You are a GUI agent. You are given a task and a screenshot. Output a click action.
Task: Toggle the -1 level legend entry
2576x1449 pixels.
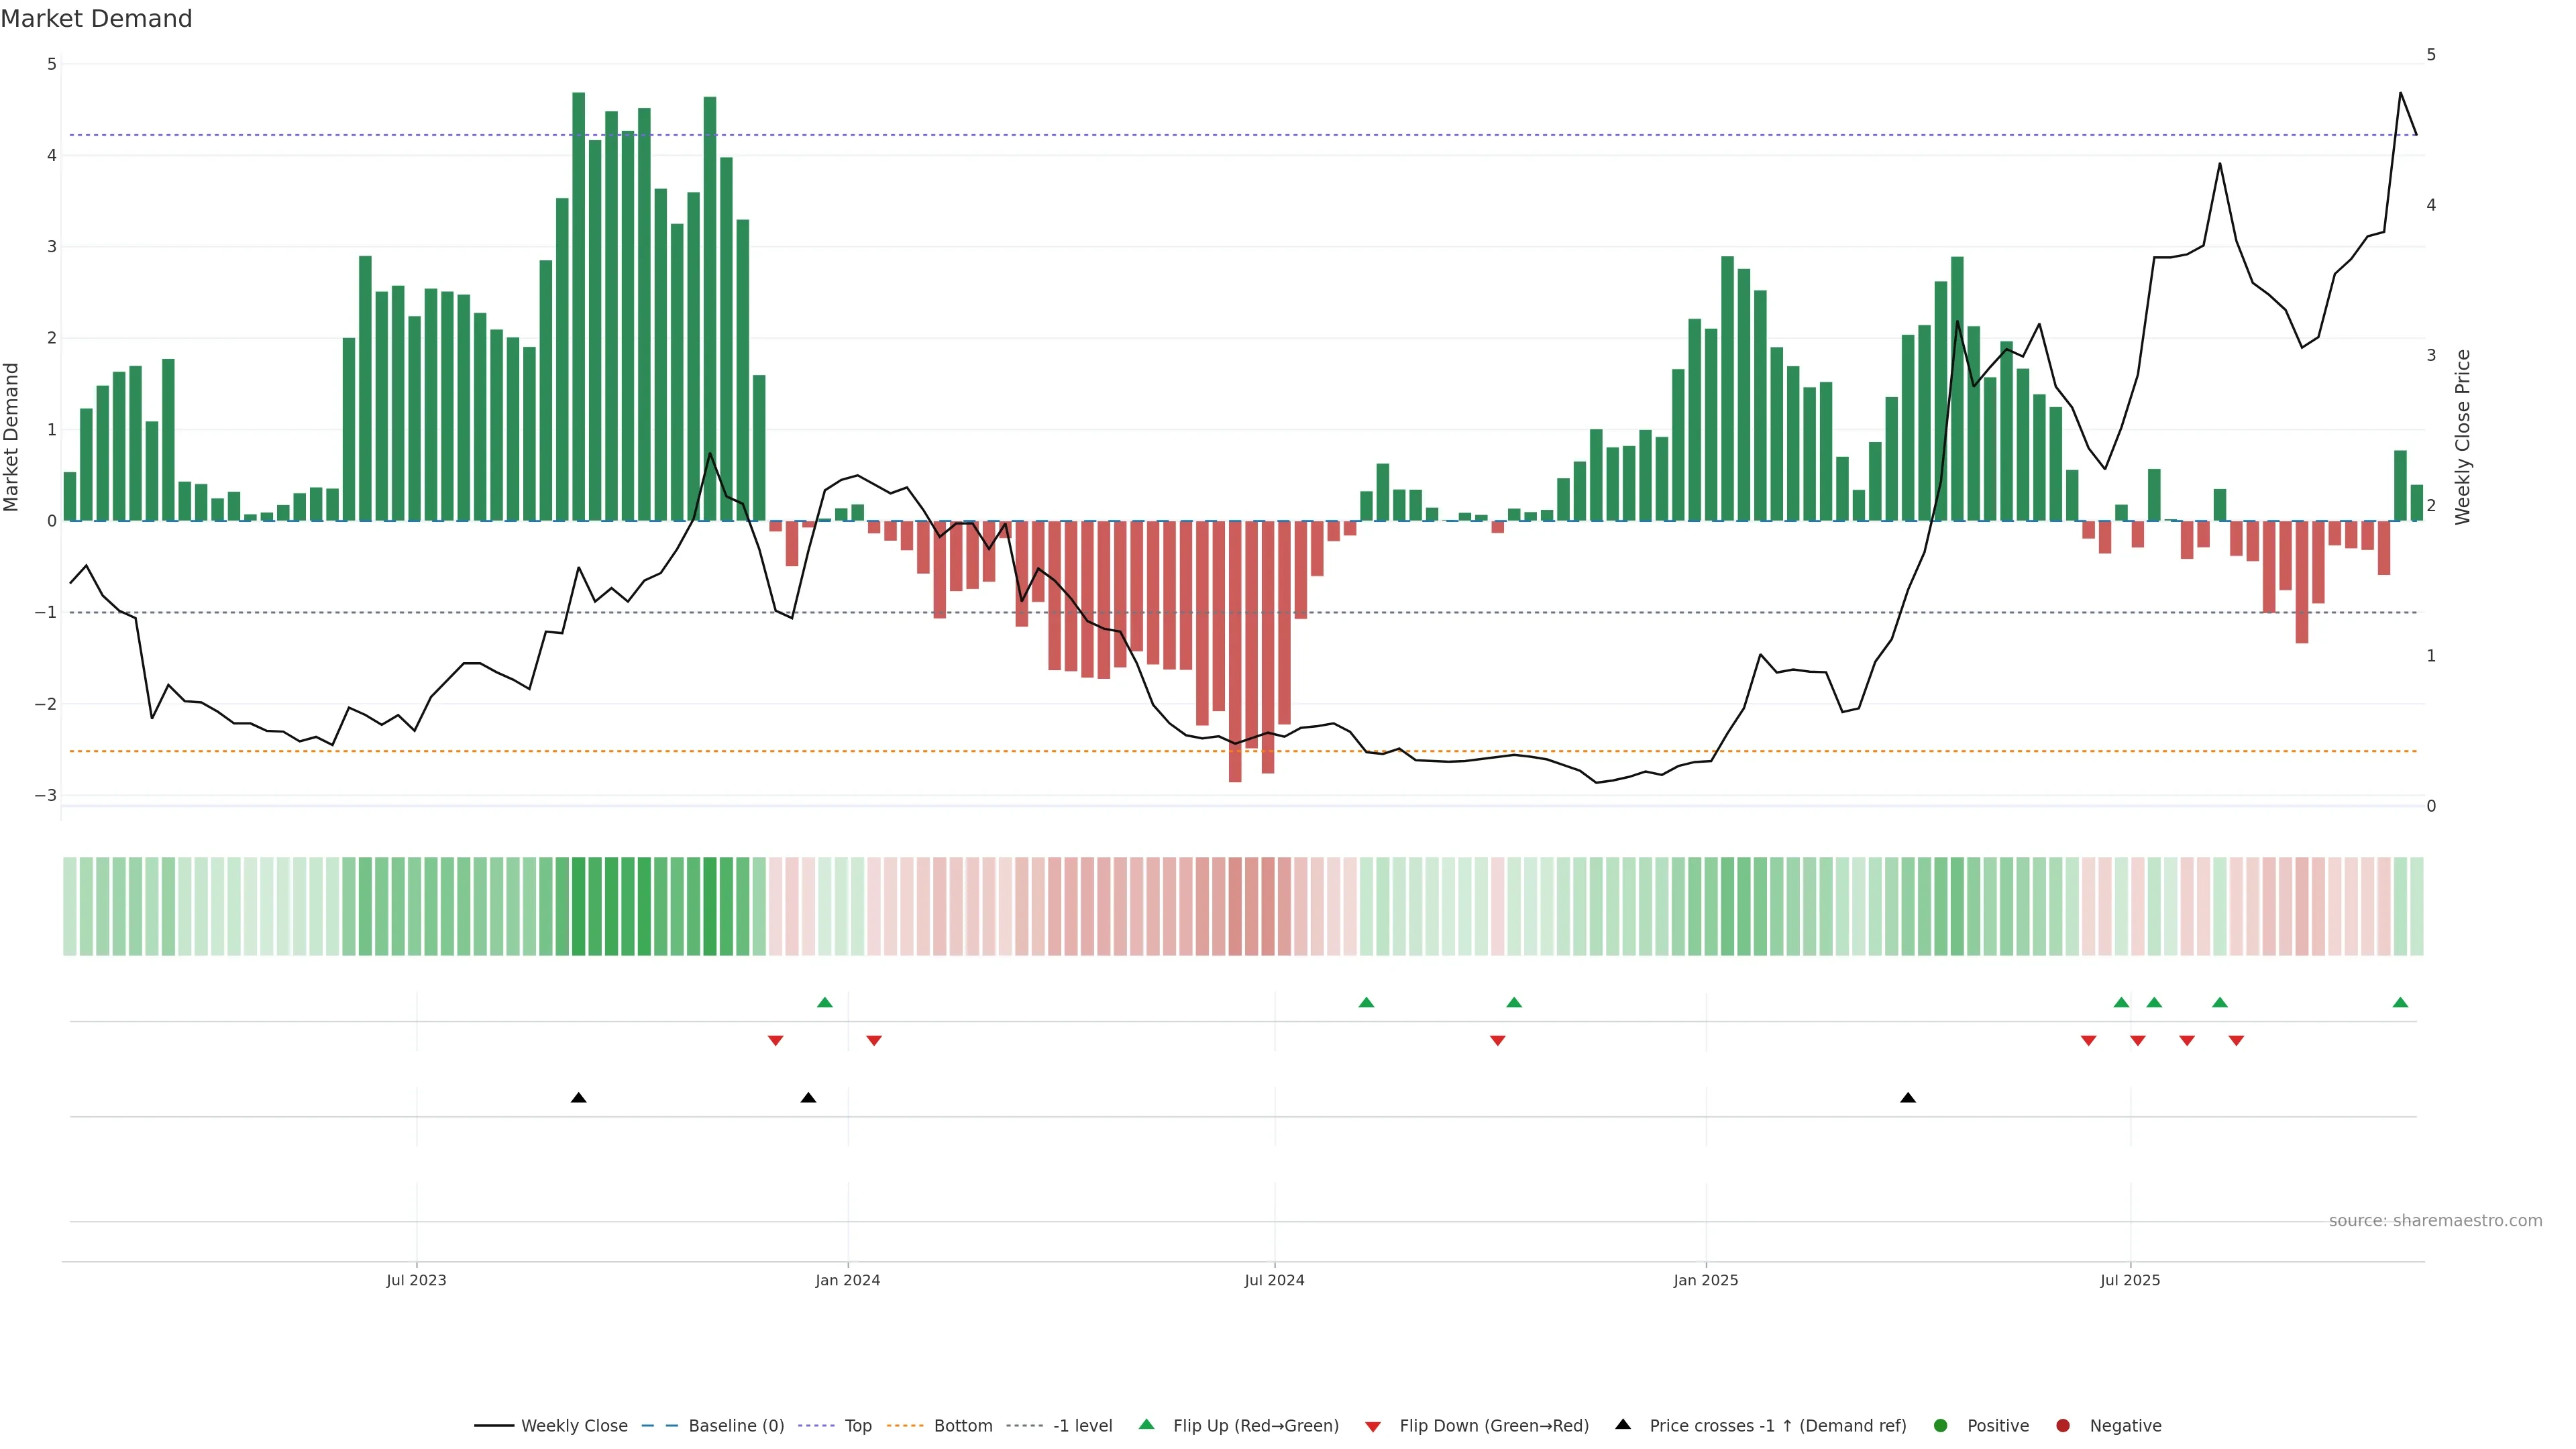click(1082, 1426)
